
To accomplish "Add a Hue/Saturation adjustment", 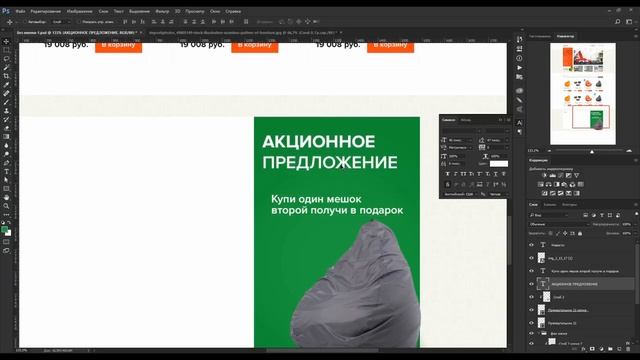I will coord(541,184).
